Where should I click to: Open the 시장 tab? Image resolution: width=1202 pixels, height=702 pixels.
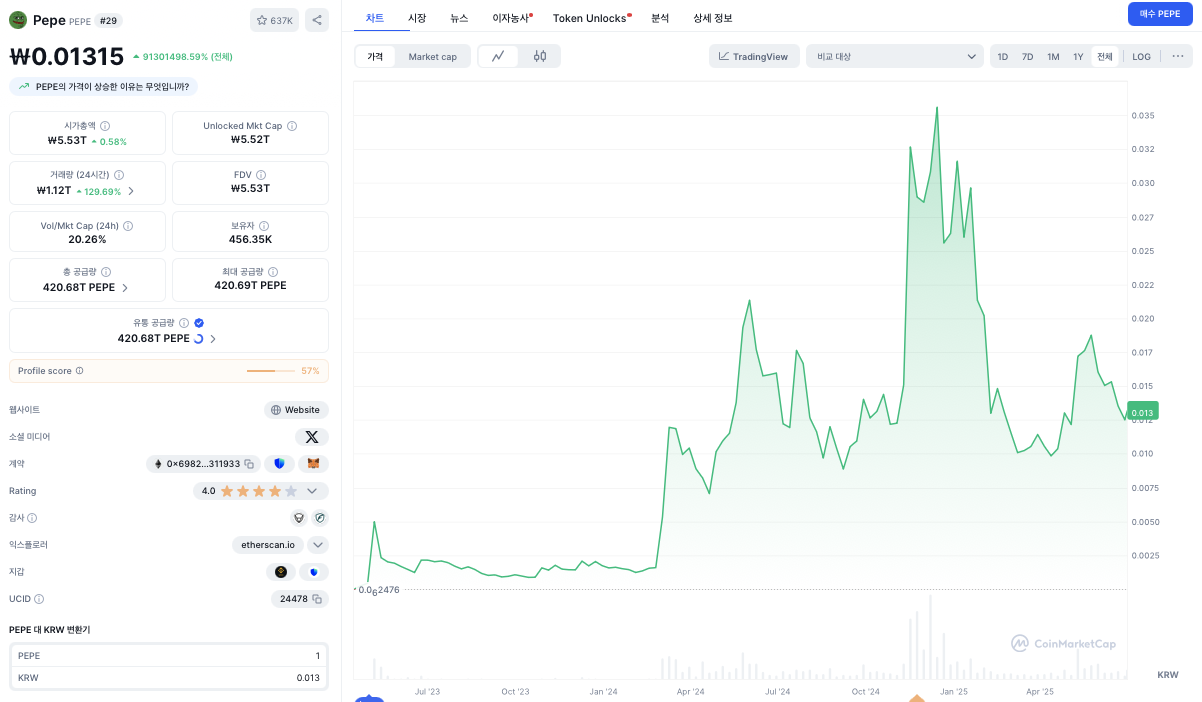click(x=417, y=18)
